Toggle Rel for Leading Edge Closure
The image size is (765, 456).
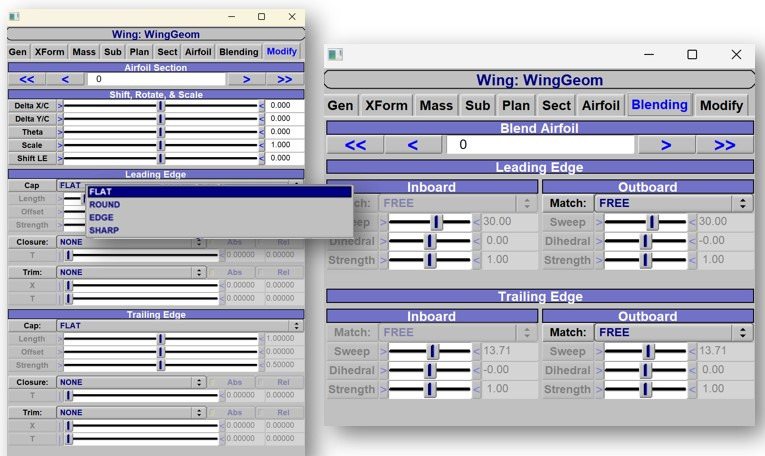tap(283, 243)
